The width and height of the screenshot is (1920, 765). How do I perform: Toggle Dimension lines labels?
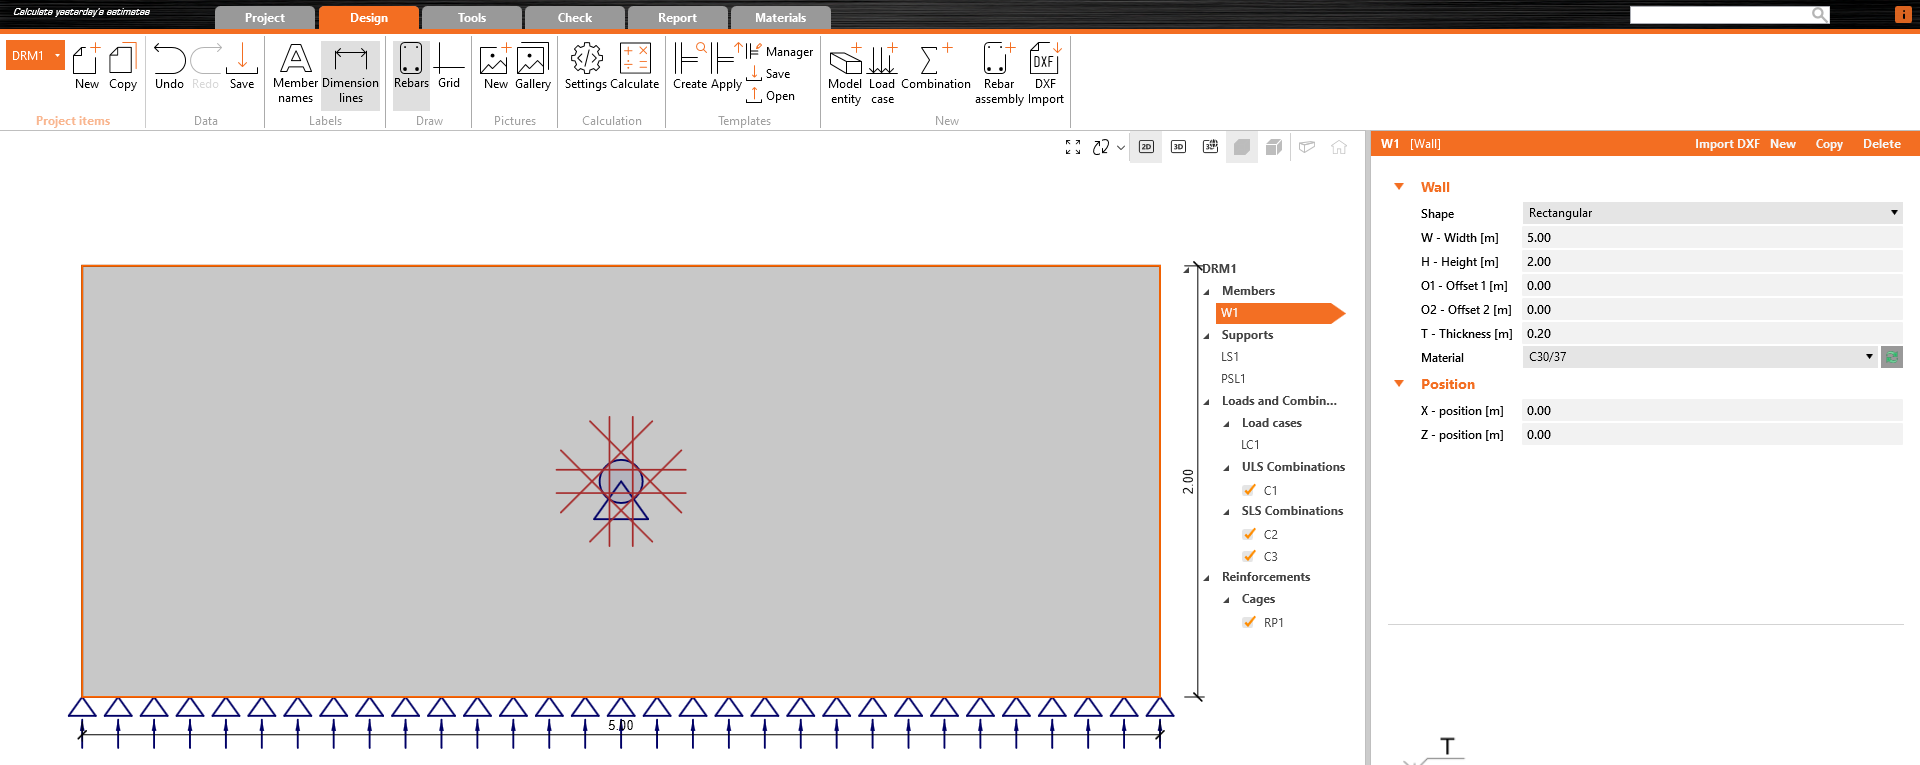point(350,74)
